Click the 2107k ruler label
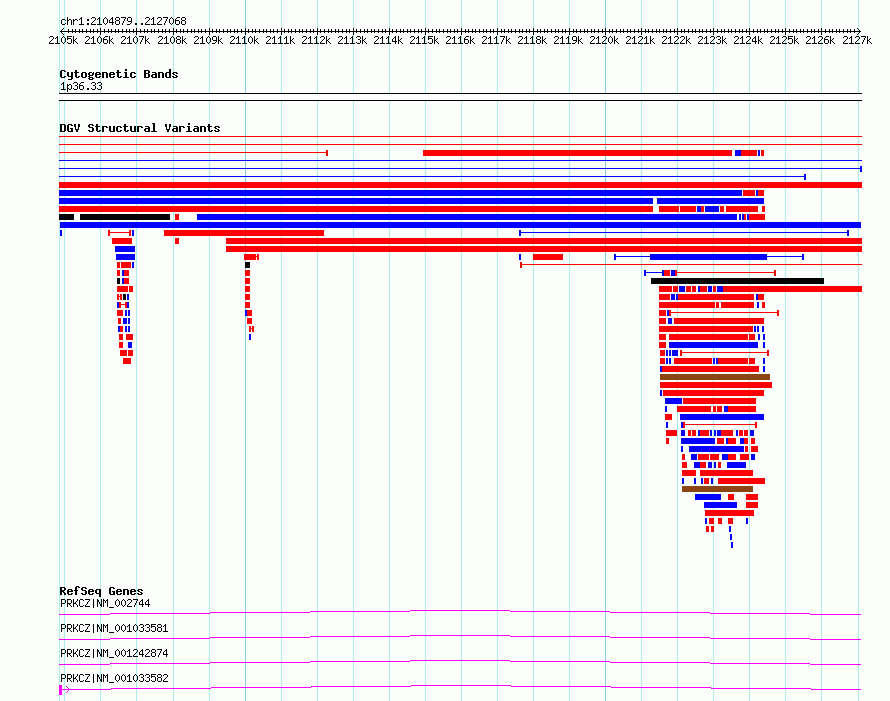The width and height of the screenshot is (890, 701). [x=136, y=40]
